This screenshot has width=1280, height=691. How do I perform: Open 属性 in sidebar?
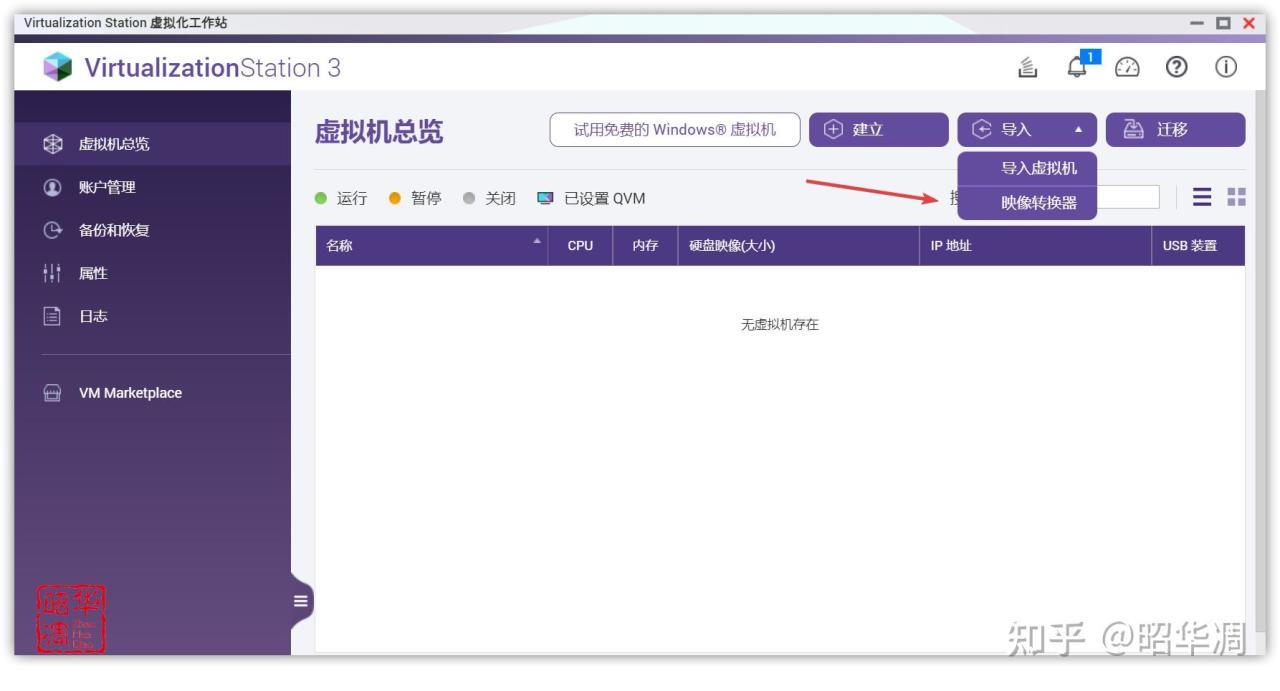152,273
